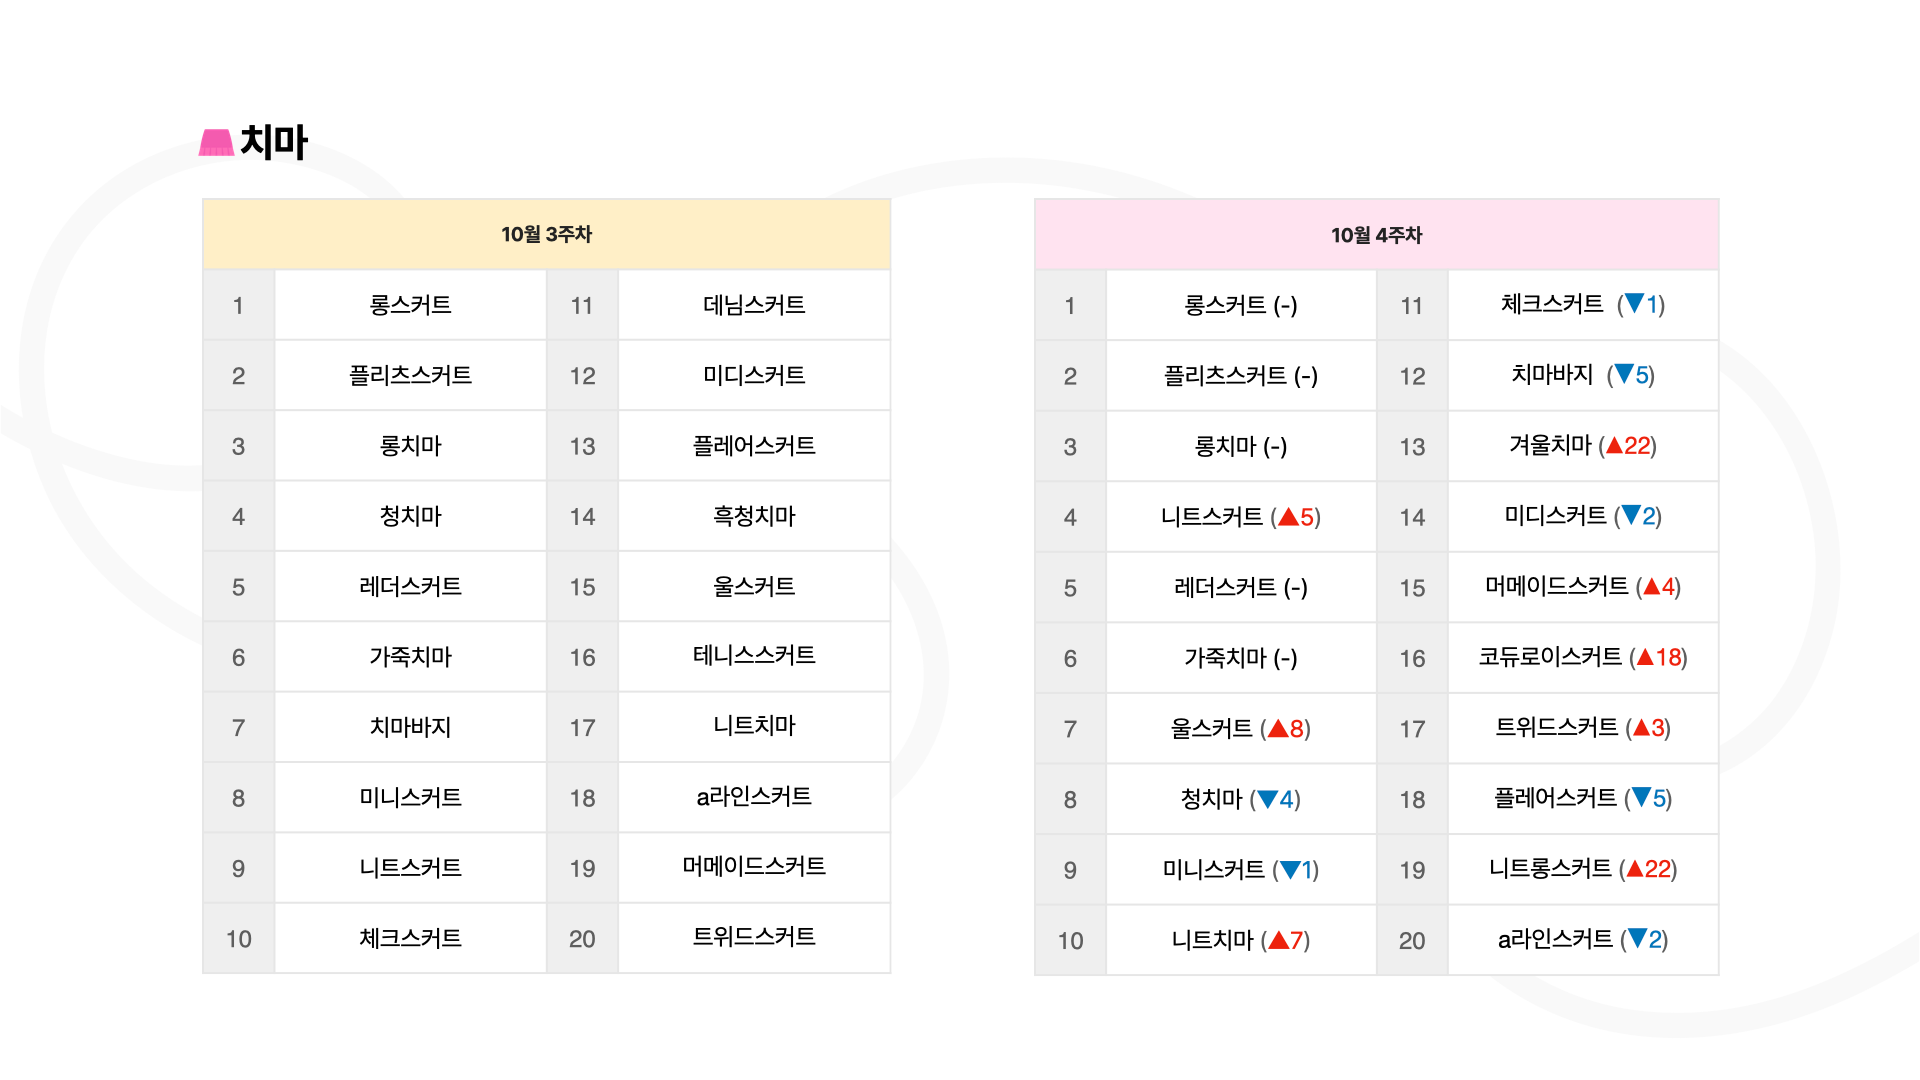Click the red up arrow beside 코듀로이스커트
1920x1080 pixels.
tap(1645, 657)
